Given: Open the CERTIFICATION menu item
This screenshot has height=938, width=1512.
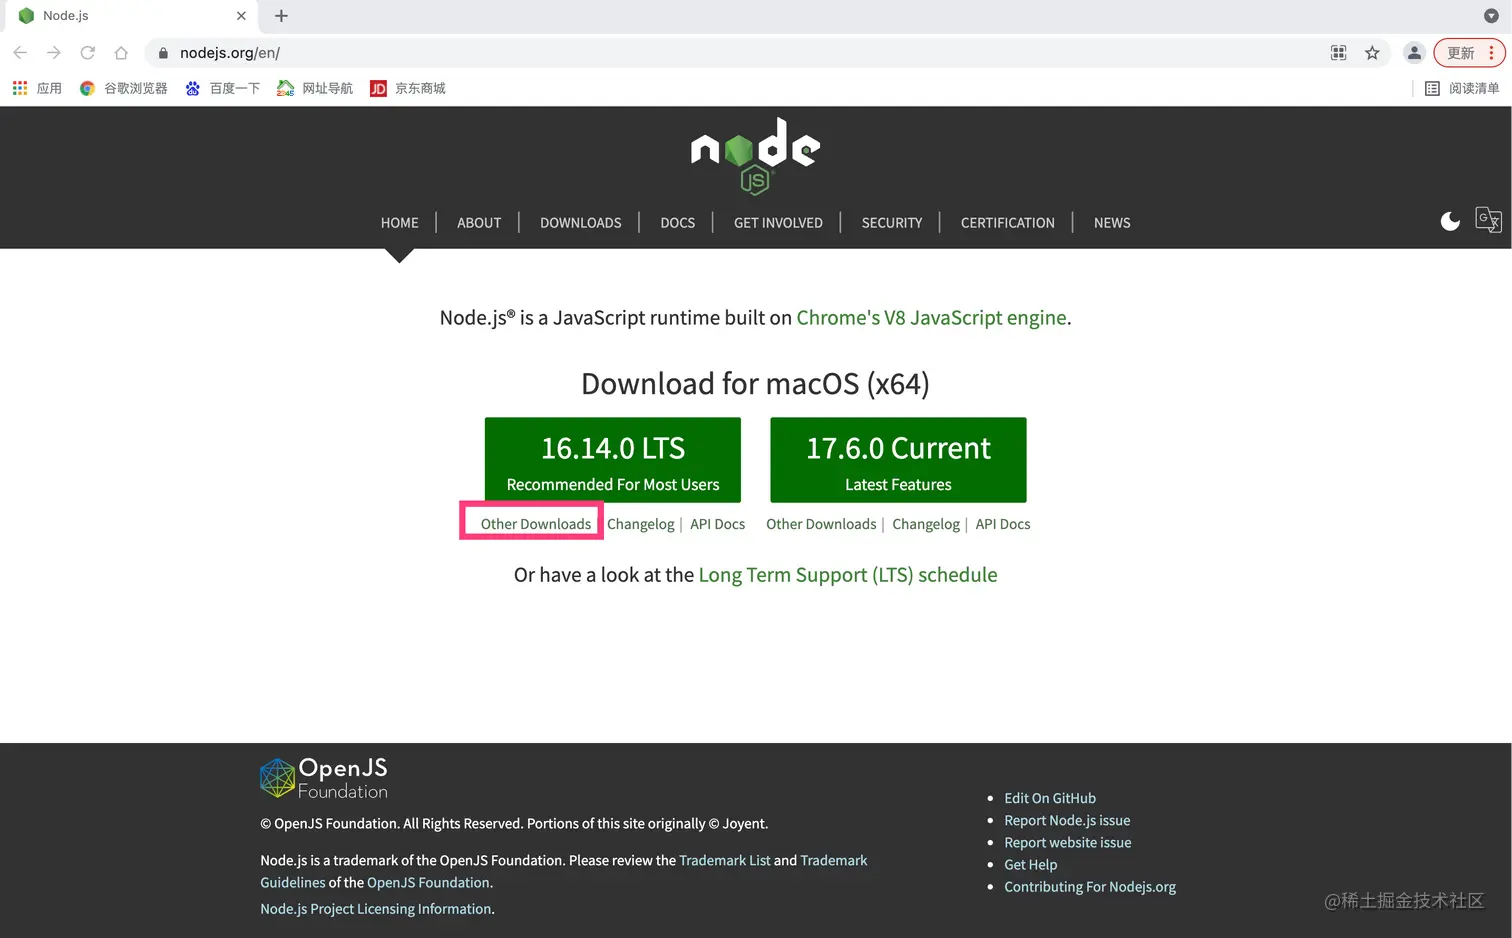Looking at the screenshot, I should (x=1008, y=223).
